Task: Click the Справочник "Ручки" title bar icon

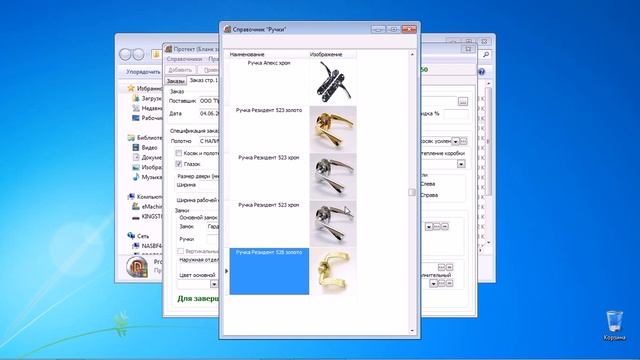Action: click(227, 29)
